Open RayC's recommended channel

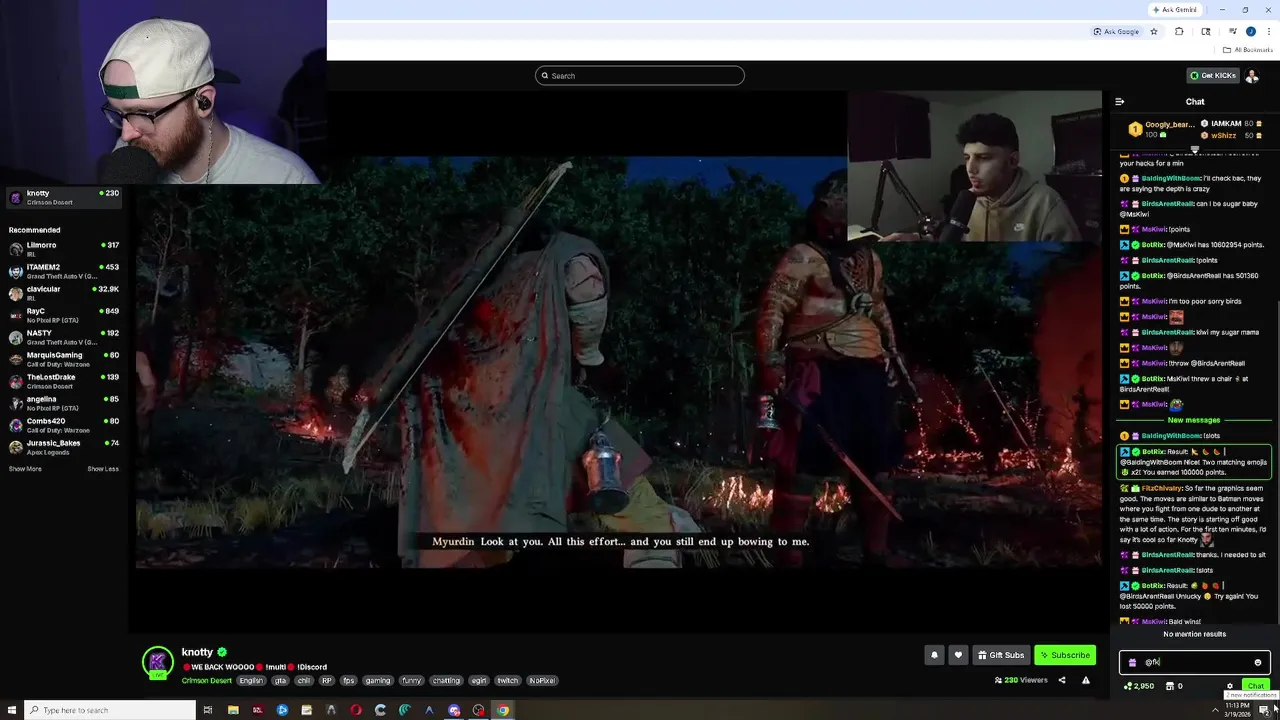pyautogui.click(x=64, y=315)
